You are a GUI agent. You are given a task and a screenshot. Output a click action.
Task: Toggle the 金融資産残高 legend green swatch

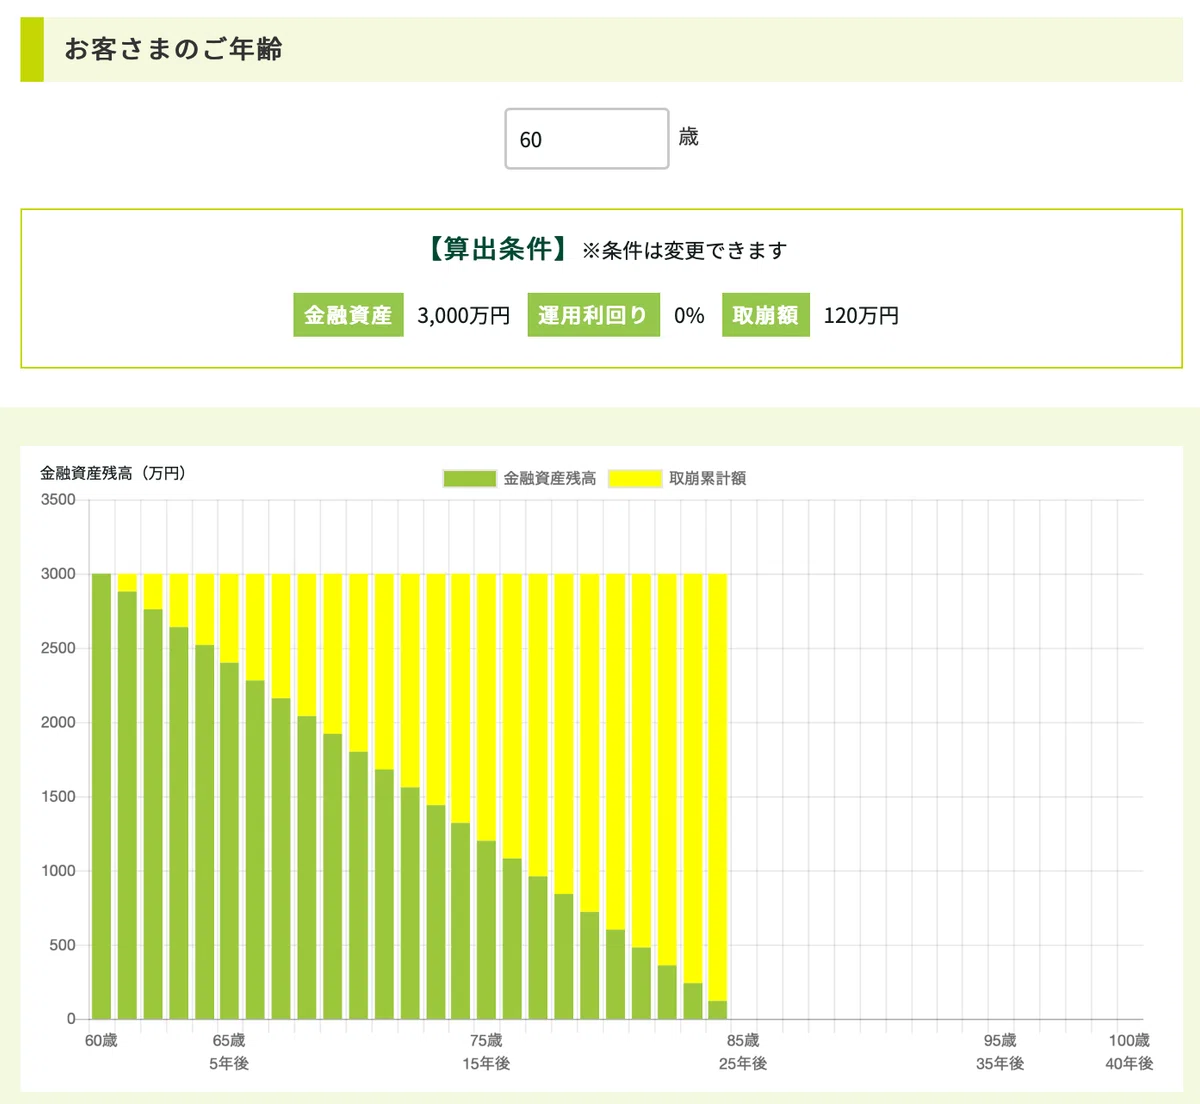pos(469,478)
